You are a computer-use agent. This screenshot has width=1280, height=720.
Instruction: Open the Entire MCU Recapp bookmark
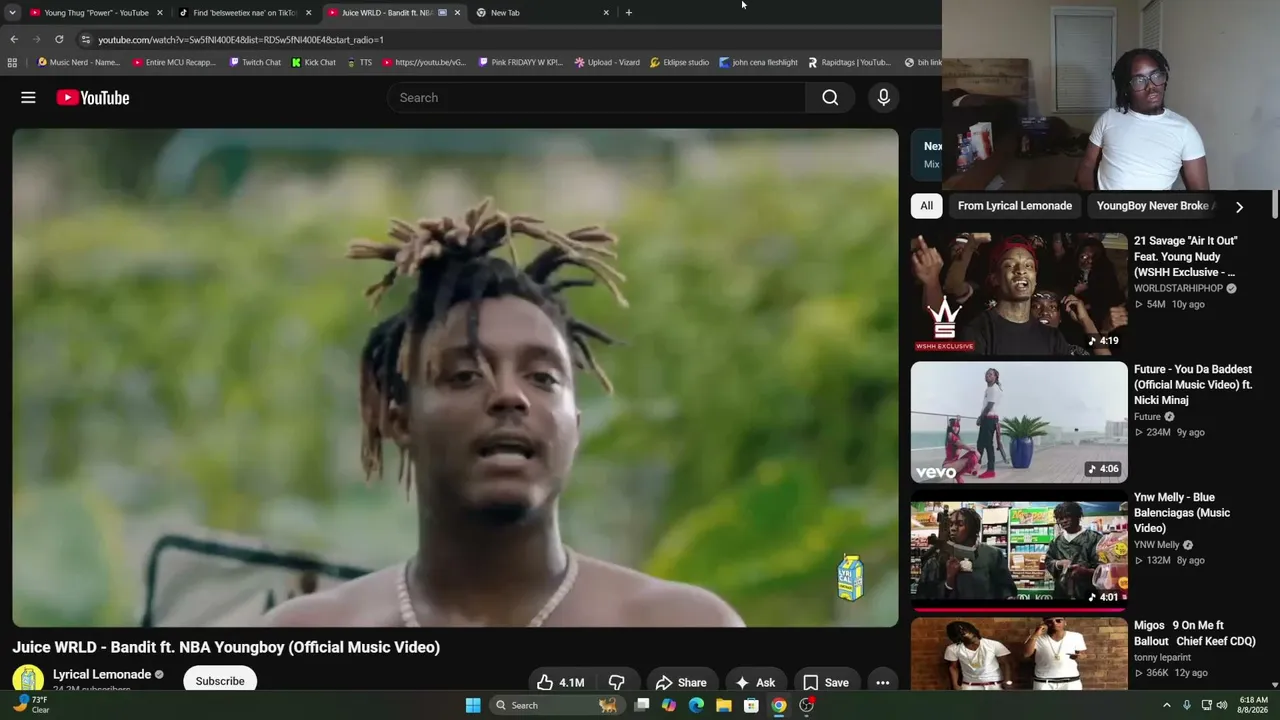174,62
